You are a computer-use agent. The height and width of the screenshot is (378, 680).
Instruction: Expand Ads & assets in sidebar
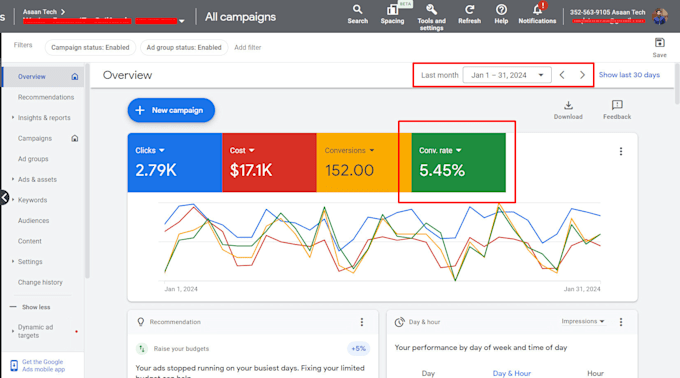(x=13, y=179)
